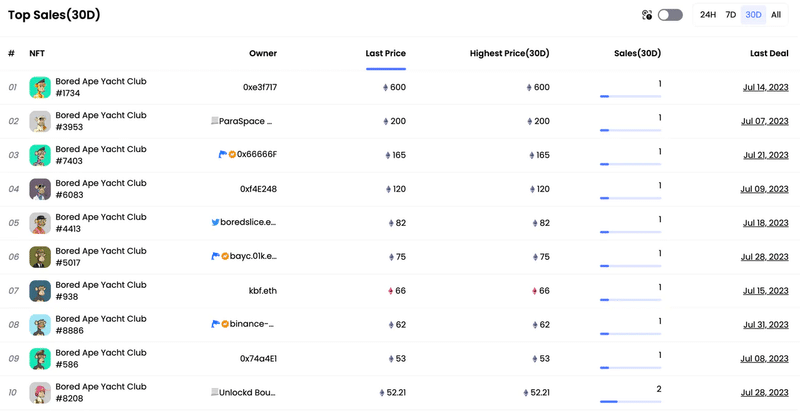The image size is (800, 413).
Task: Click Unlockd Bou... owner's gray icon
Action: pos(214,393)
